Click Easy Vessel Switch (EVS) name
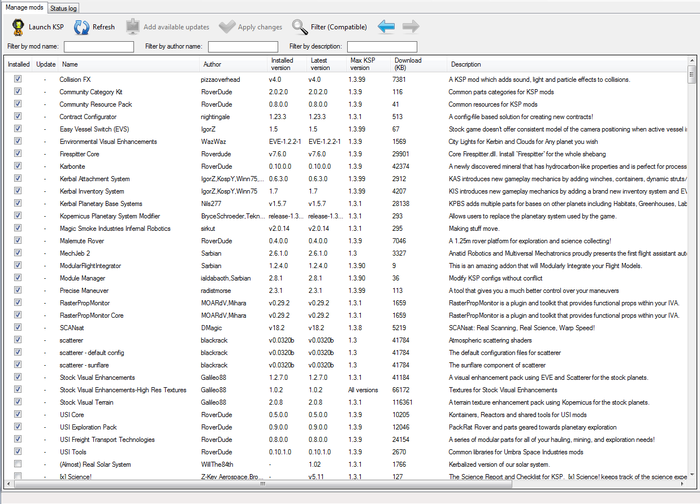700x504 pixels. tap(94, 129)
